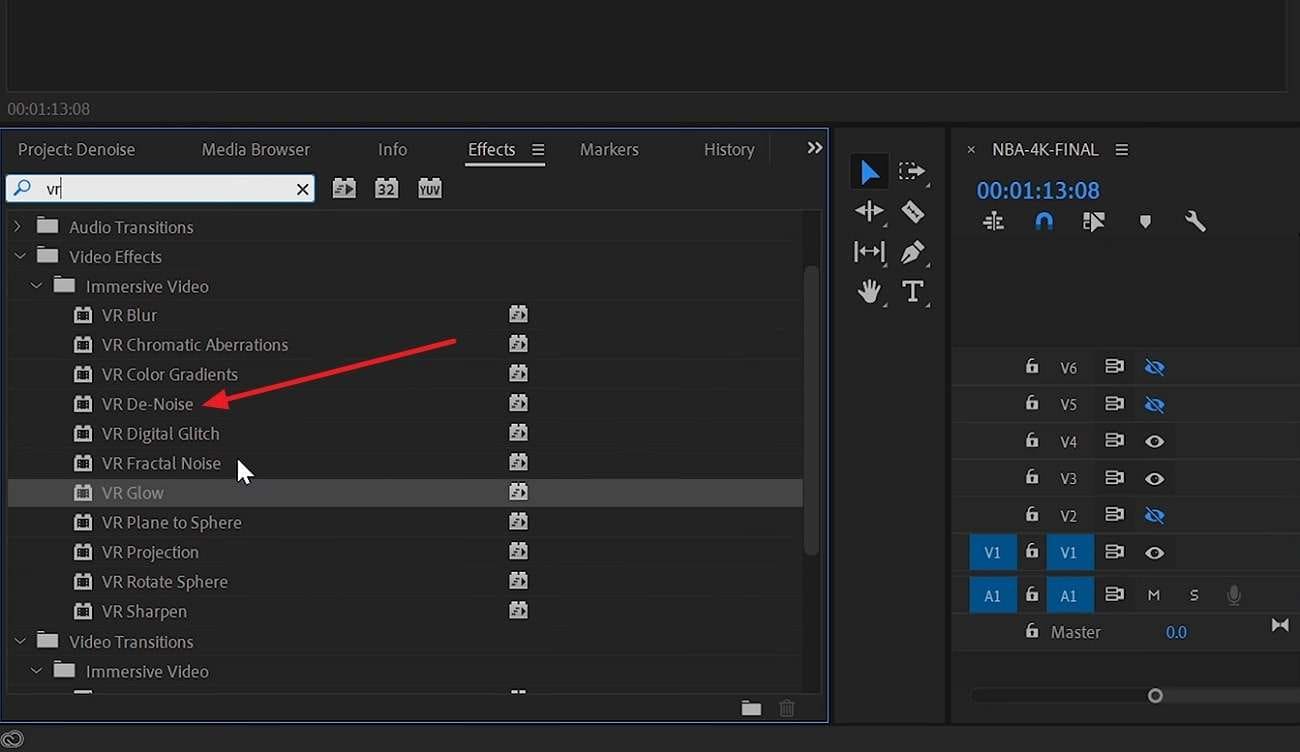Collapse the Immersive Video folder
Image resolution: width=1300 pixels, height=752 pixels.
[36, 286]
